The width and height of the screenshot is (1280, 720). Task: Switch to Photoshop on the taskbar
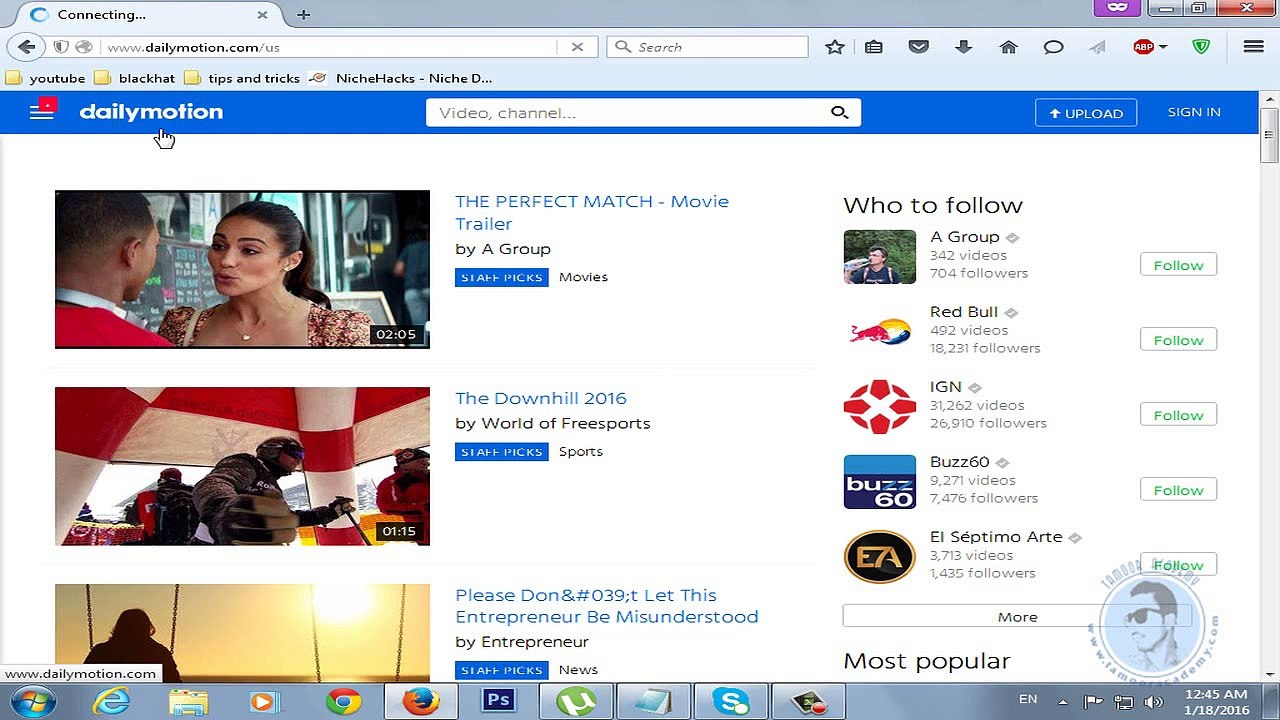click(497, 702)
